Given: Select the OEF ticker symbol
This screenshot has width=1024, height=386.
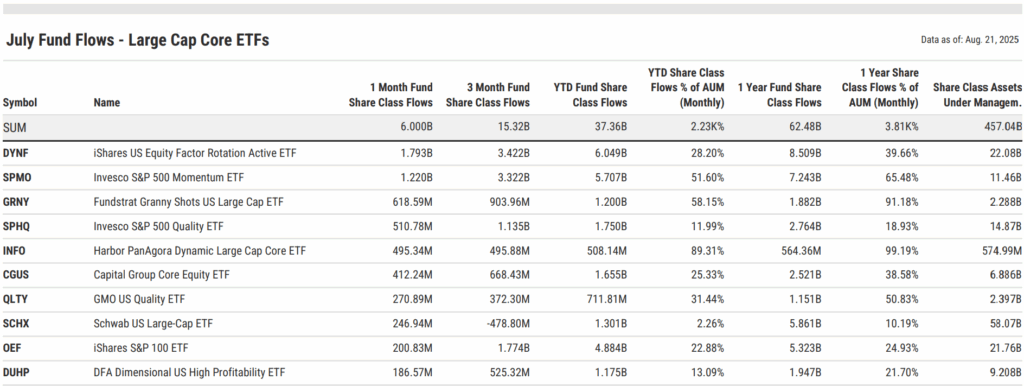Looking at the screenshot, I should click(x=12, y=348).
